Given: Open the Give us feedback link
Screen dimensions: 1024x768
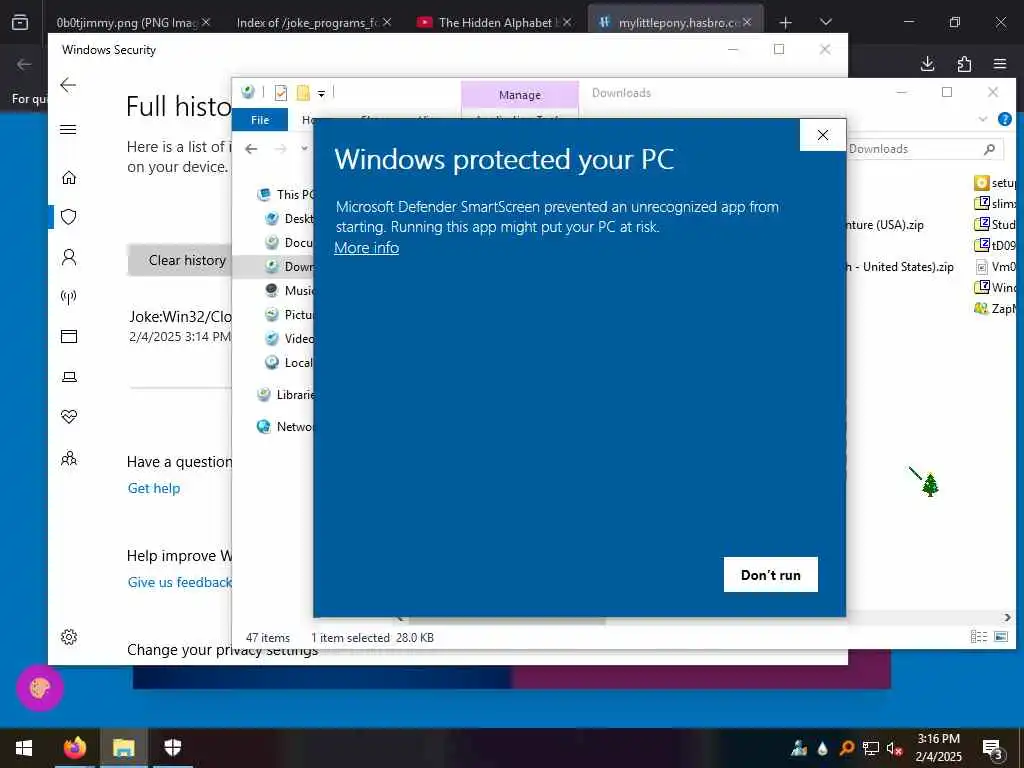Looking at the screenshot, I should [x=180, y=583].
